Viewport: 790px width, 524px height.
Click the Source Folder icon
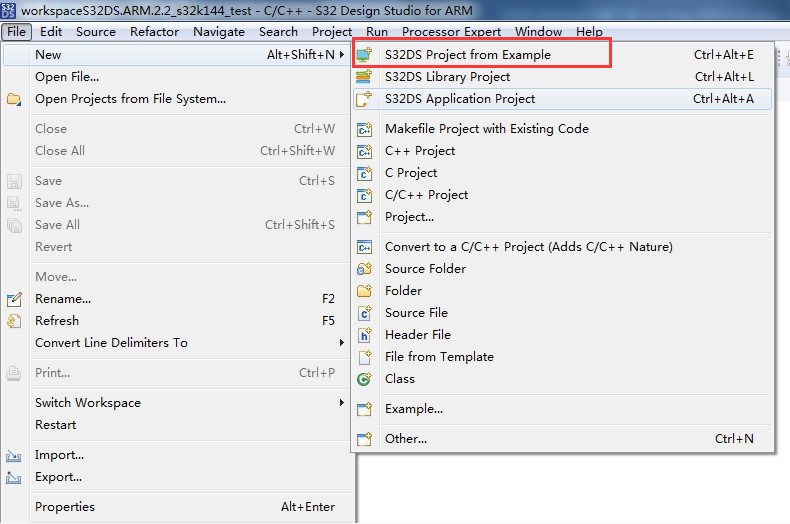coord(364,269)
